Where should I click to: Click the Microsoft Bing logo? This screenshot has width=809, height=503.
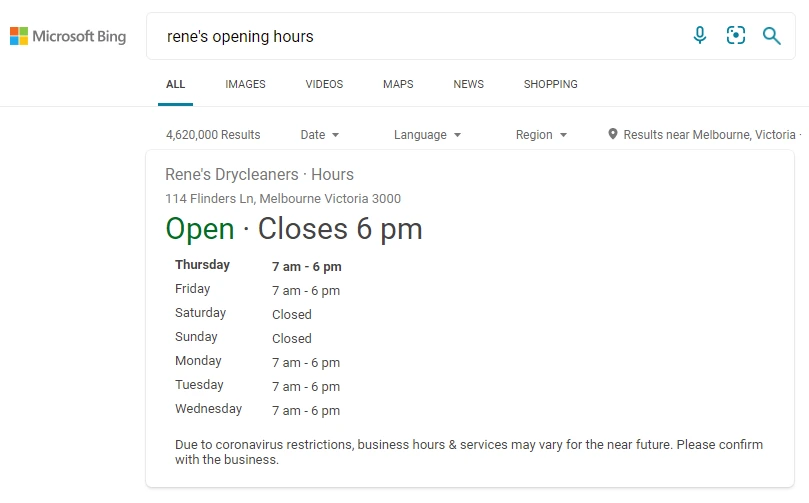tap(68, 36)
